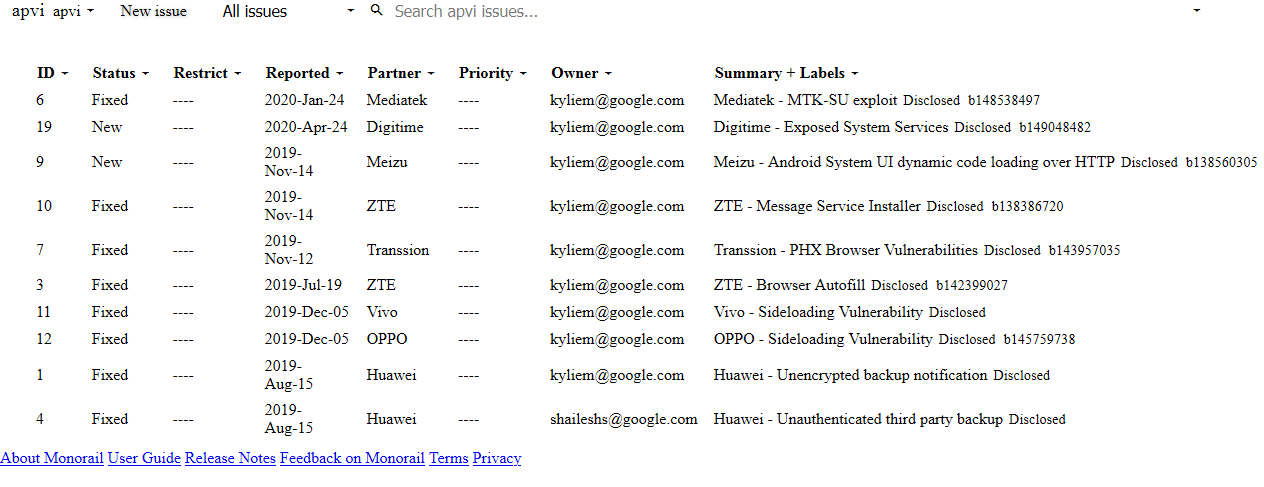Screen dimensions: 1264x487
Task: Open the apvi project dropdown
Action: pos(73,11)
